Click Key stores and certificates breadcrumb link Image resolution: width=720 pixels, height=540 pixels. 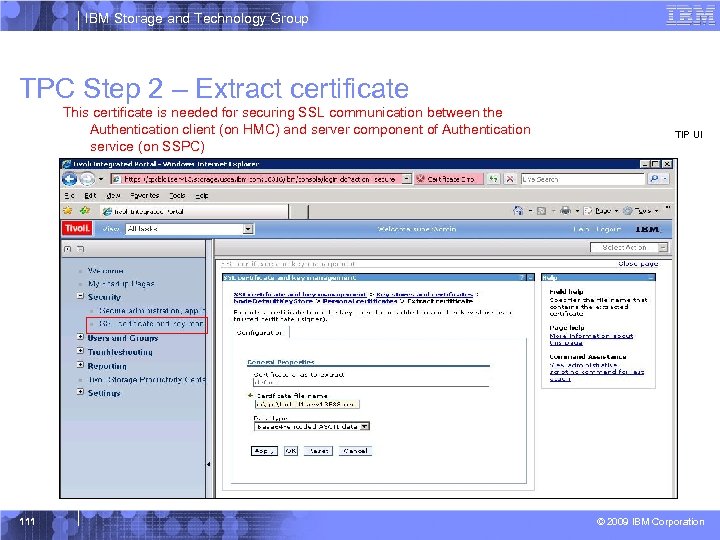tap(425, 294)
